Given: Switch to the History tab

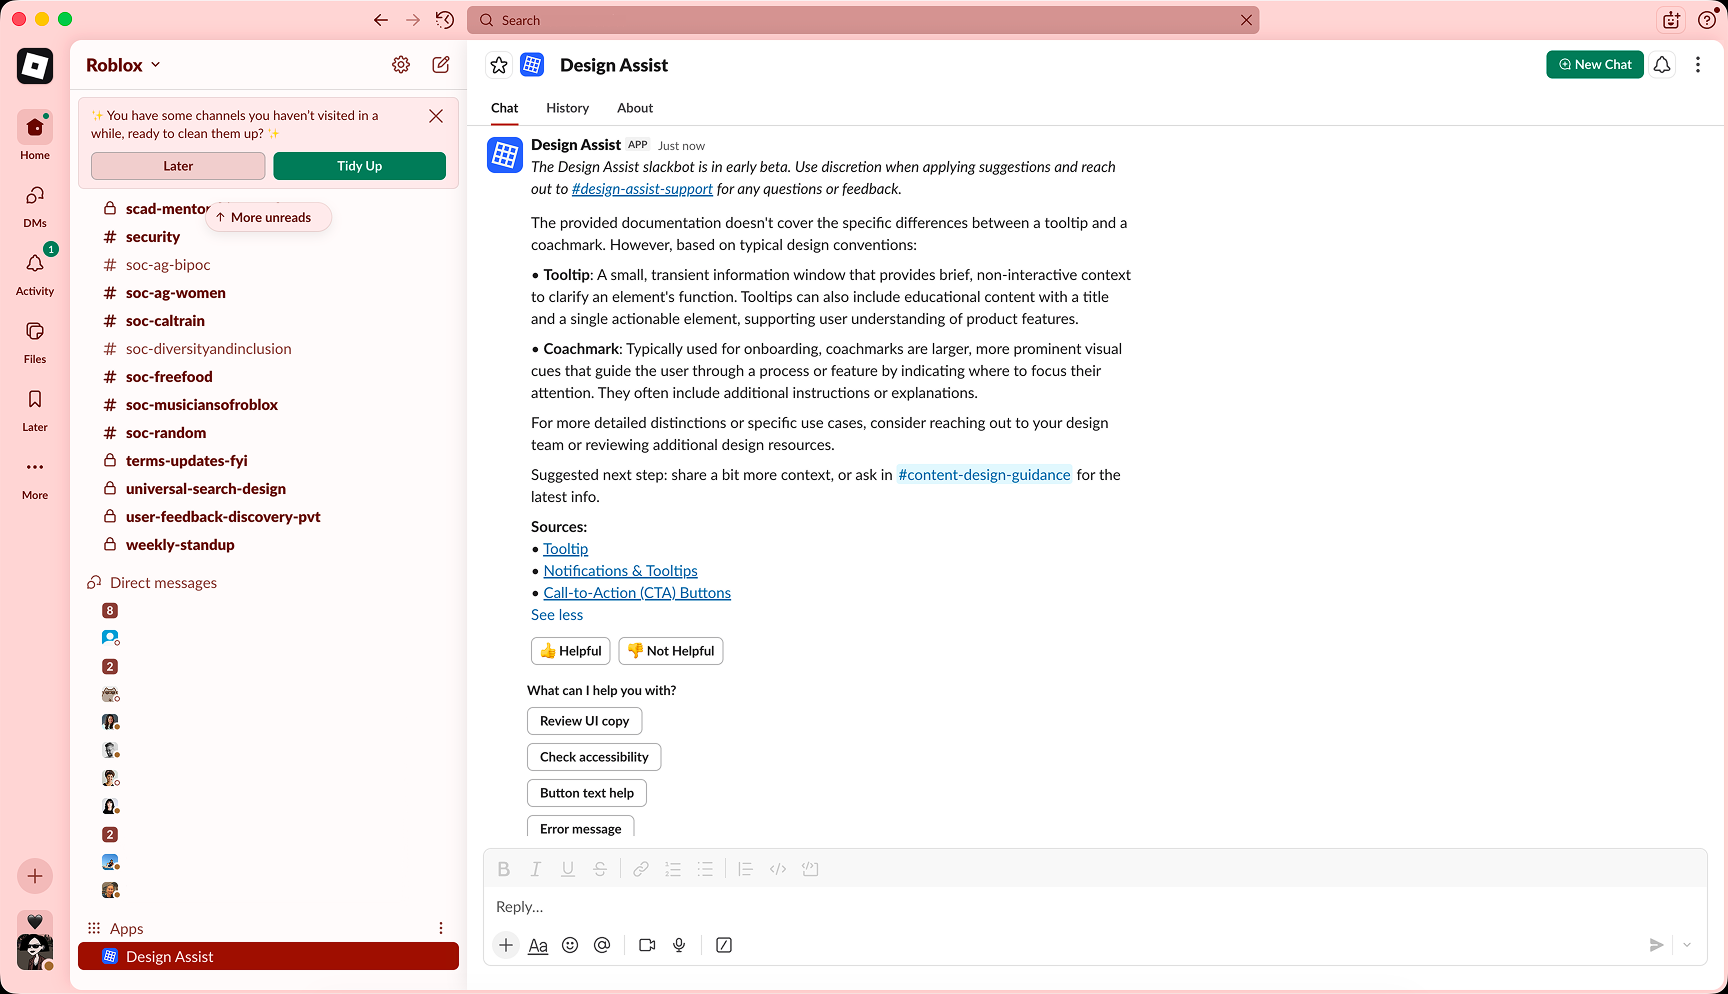Looking at the screenshot, I should coord(567,108).
